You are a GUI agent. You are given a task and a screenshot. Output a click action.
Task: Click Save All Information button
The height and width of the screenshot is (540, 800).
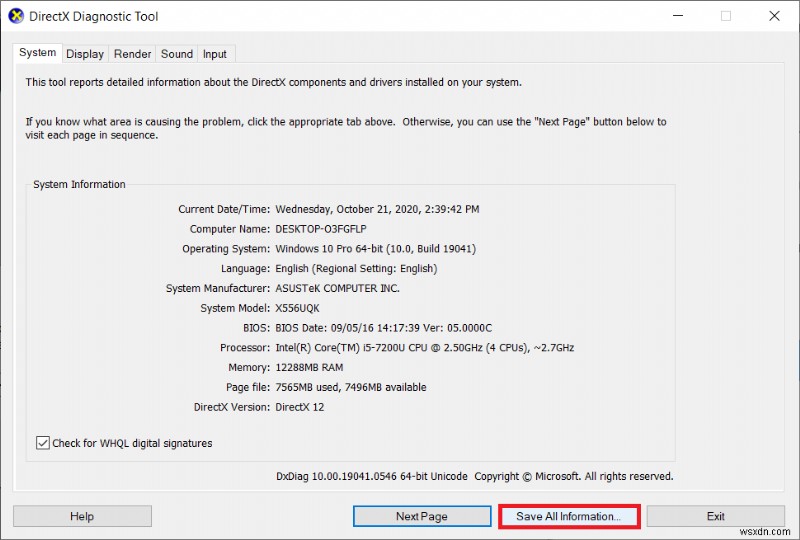(x=568, y=516)
